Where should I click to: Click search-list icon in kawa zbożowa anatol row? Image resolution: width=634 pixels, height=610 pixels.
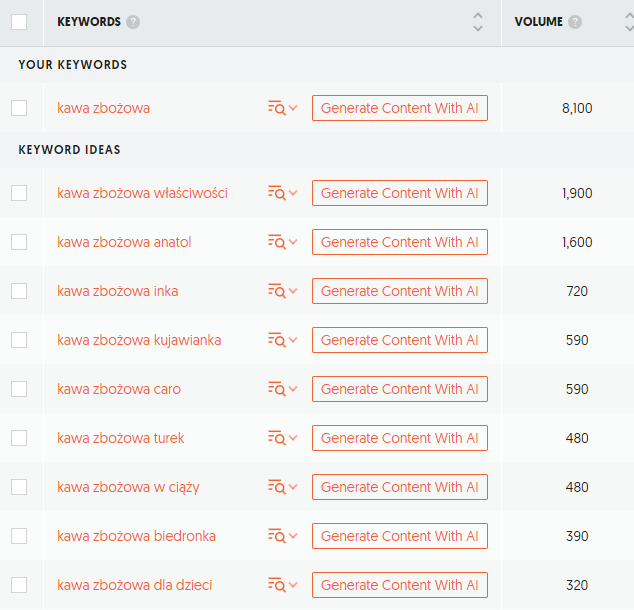point(277,242)
